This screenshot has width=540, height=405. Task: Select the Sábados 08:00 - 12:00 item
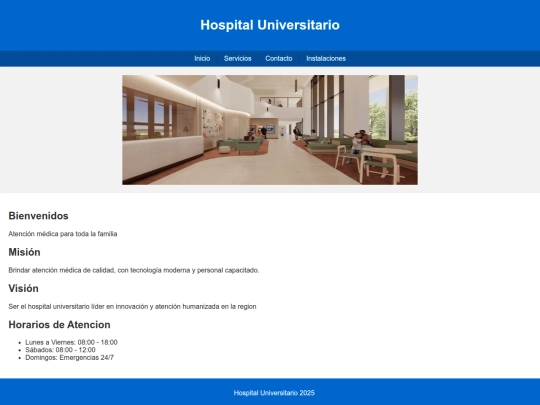point(60,350)
